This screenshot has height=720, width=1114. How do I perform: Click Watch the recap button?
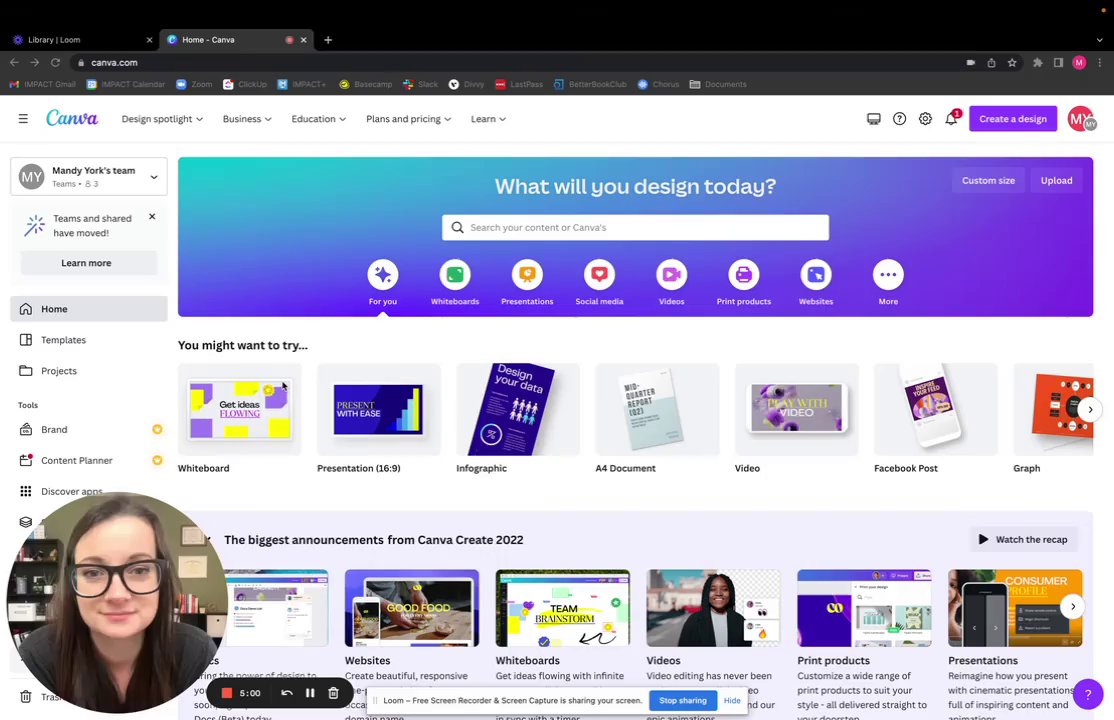click(x=1023, y=539)
